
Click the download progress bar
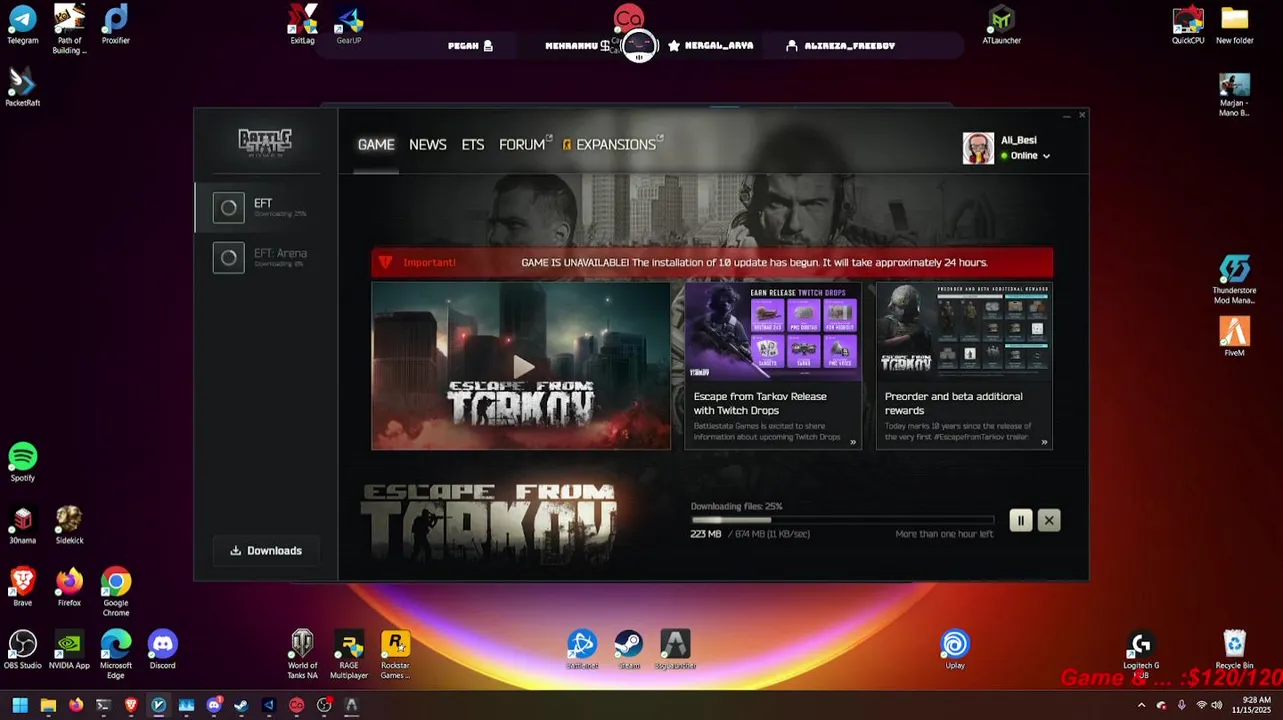point(842,520)
